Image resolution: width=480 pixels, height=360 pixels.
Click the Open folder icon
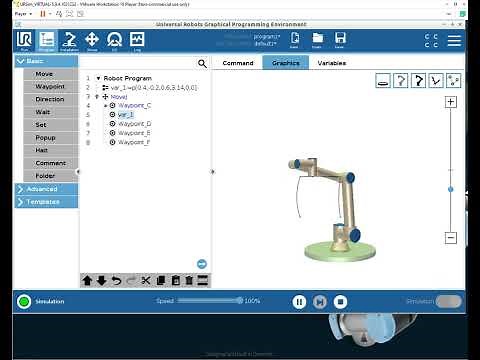(x=317, y=40)
